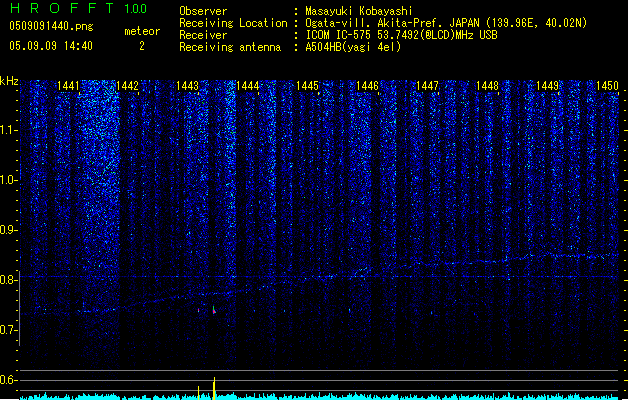The width and height of the screenshot is (629, 400).
Task: Click the red meteor echo marks
Action: pyautogui.click(x=206, y=310)
